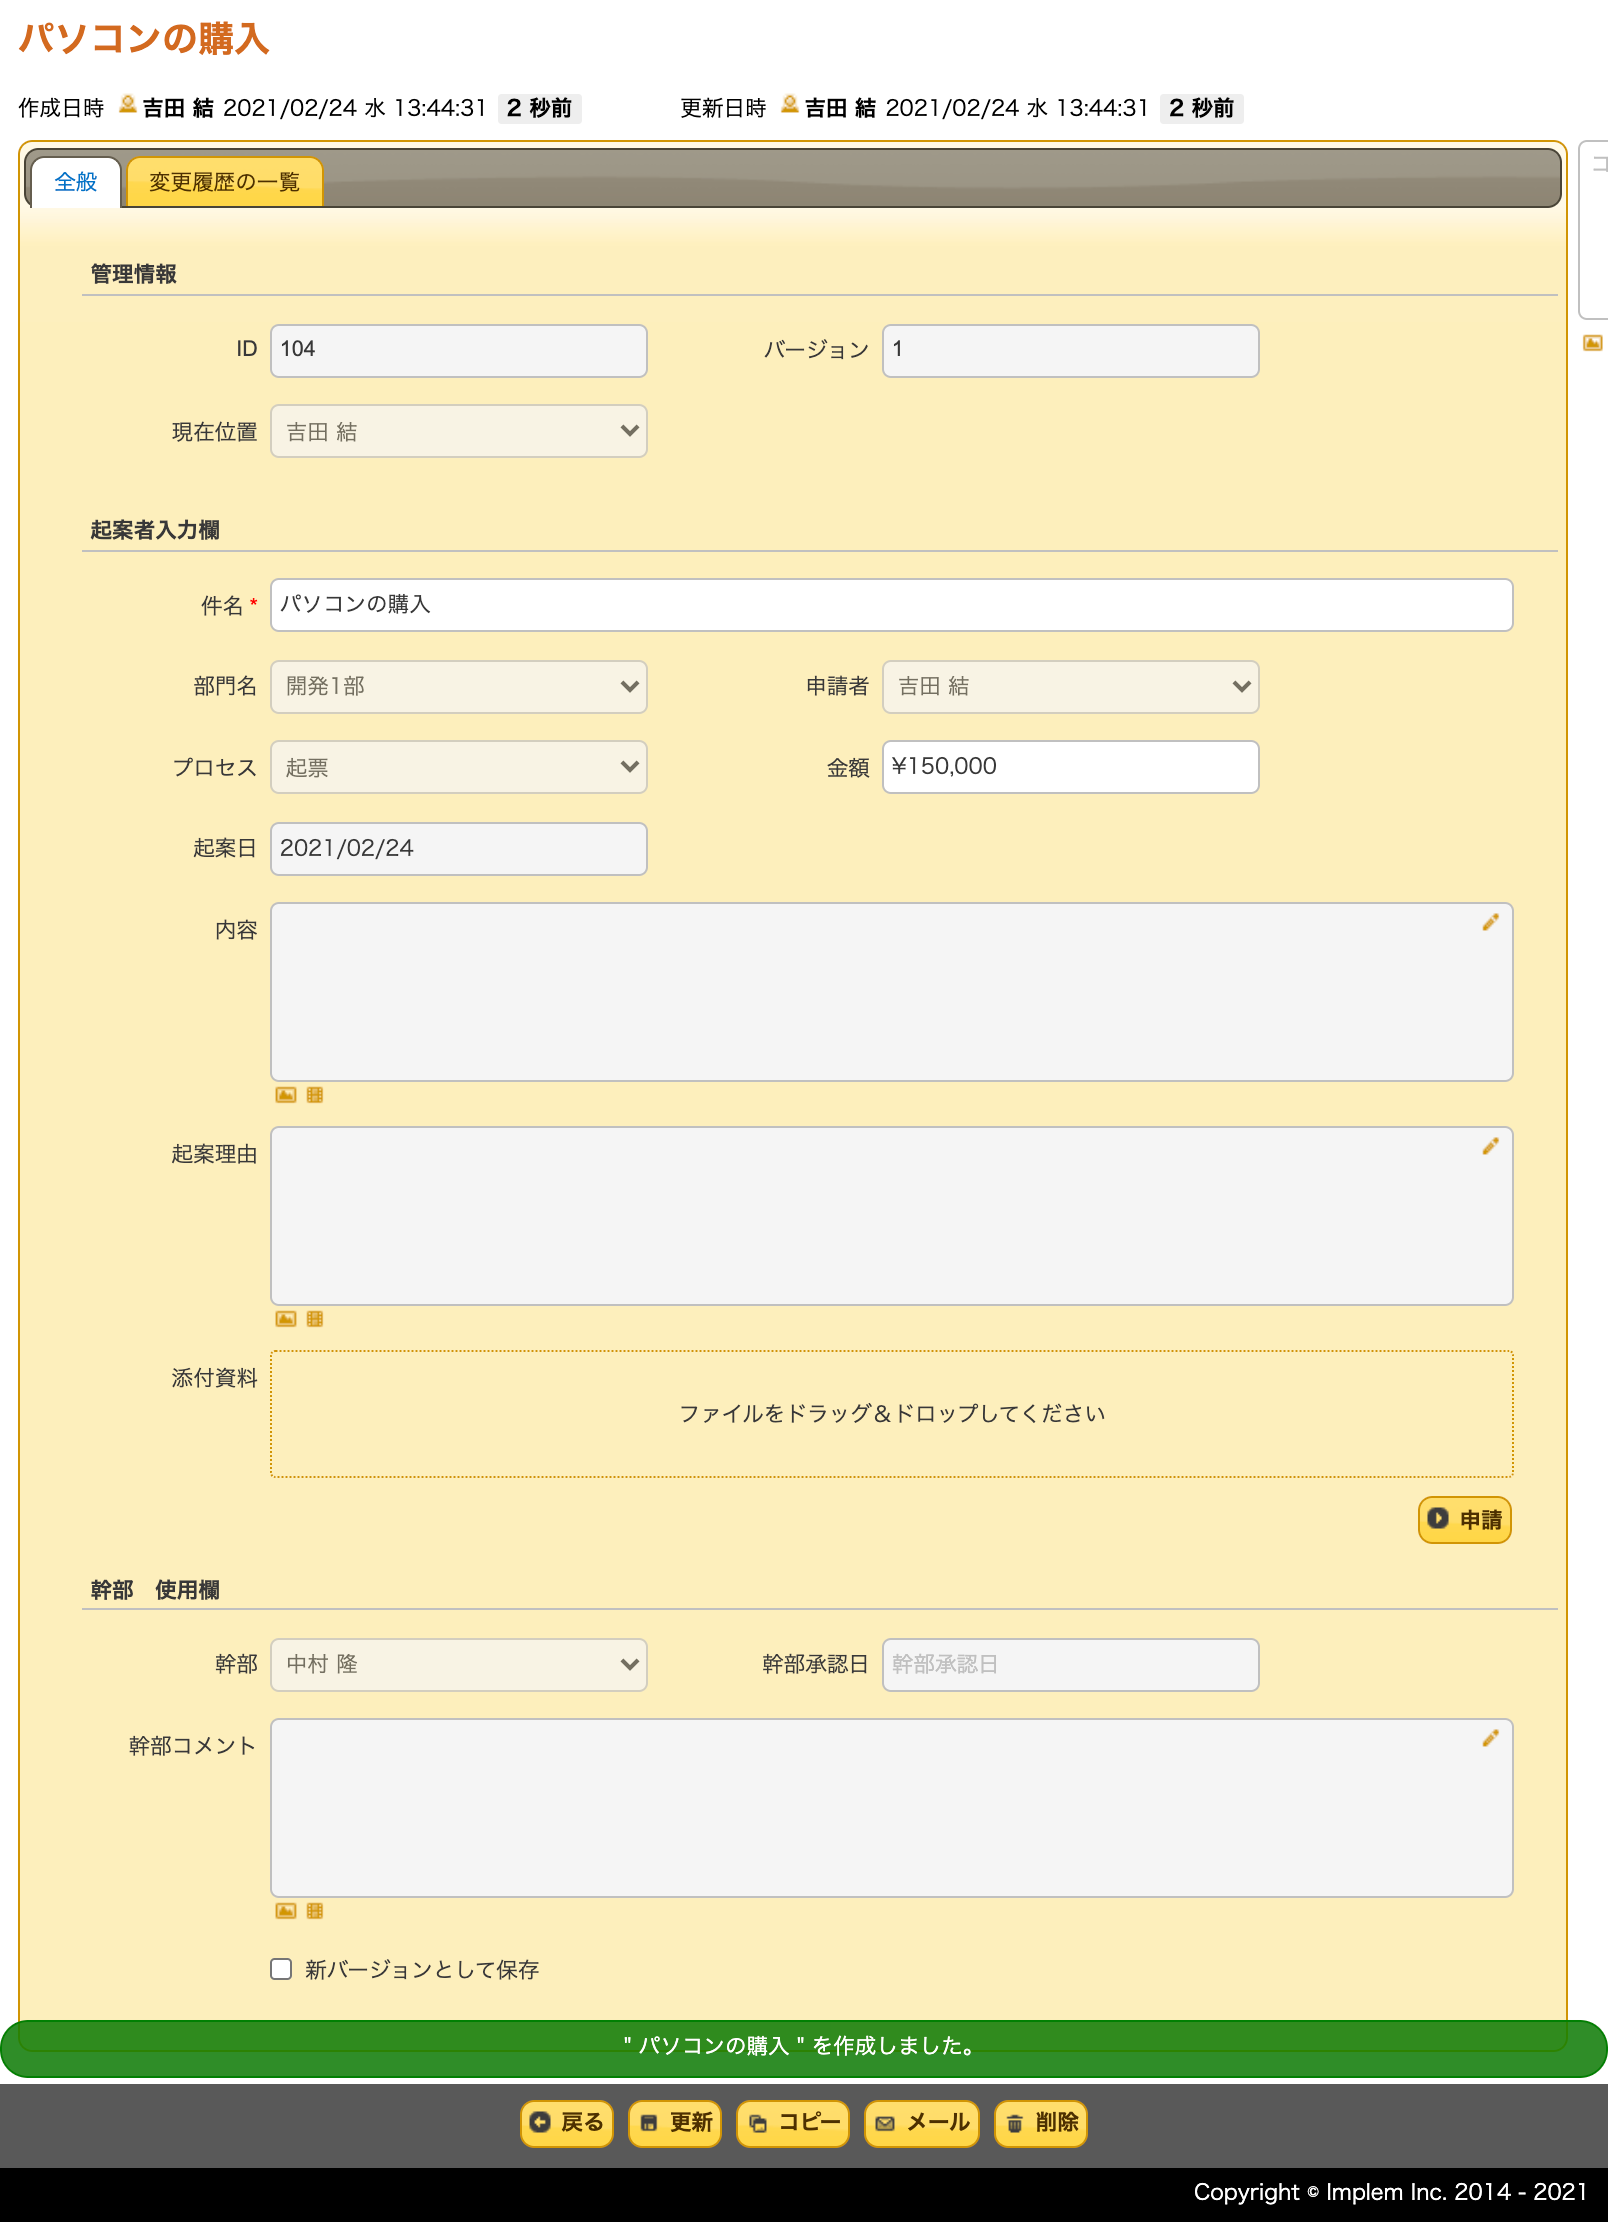Click the 幹部承認日 date field
Image resolution: width=1608 pixels, height=2222 pixels.
click(1070, 1665)
